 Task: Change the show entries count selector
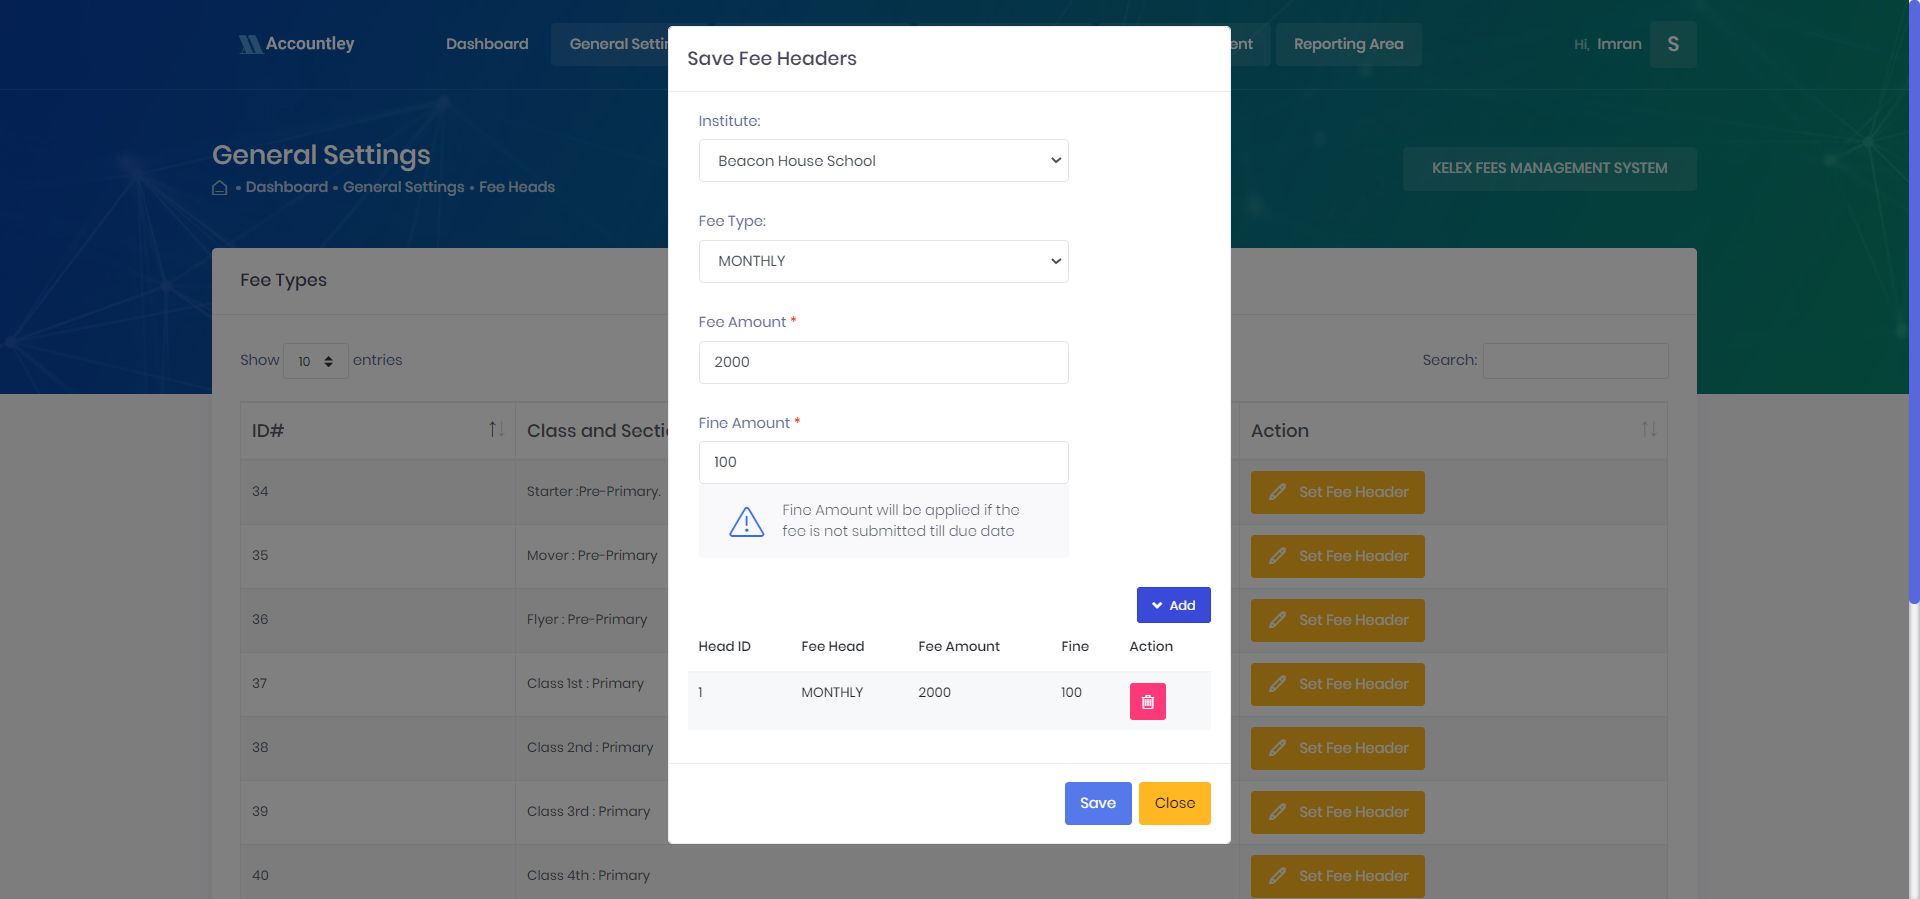pos(316,361)
